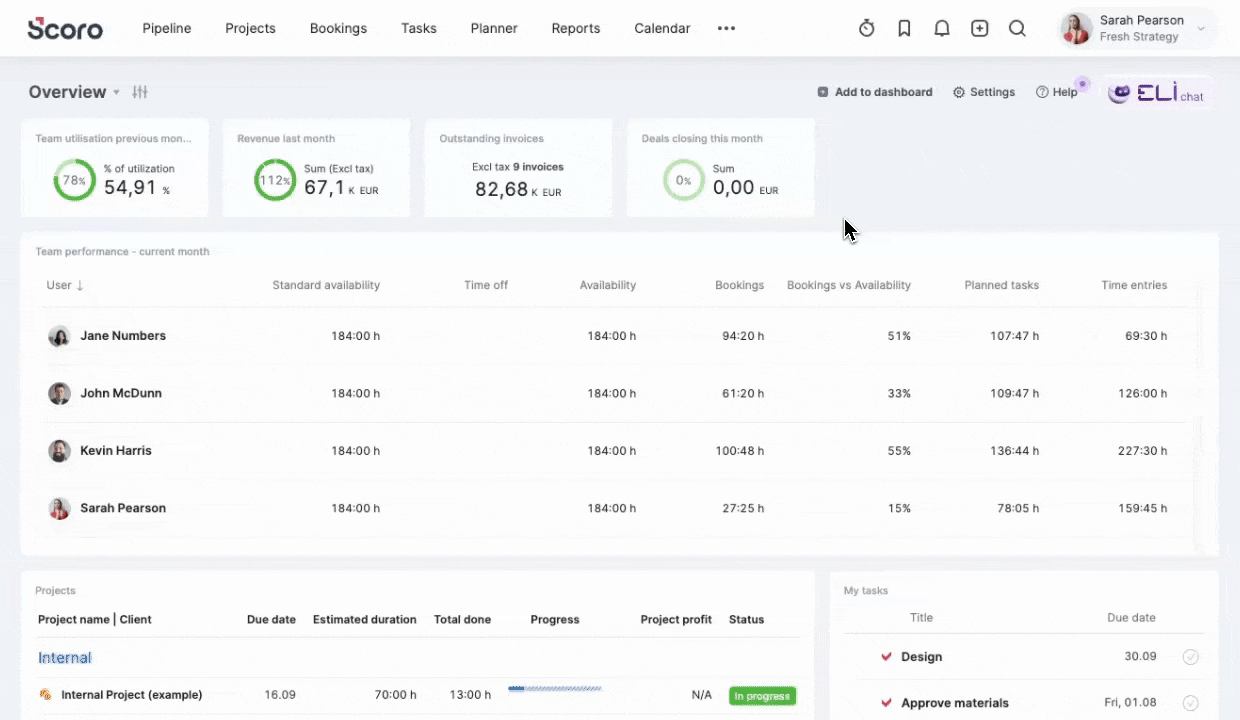Open the notifications bell

pos(942,28)
